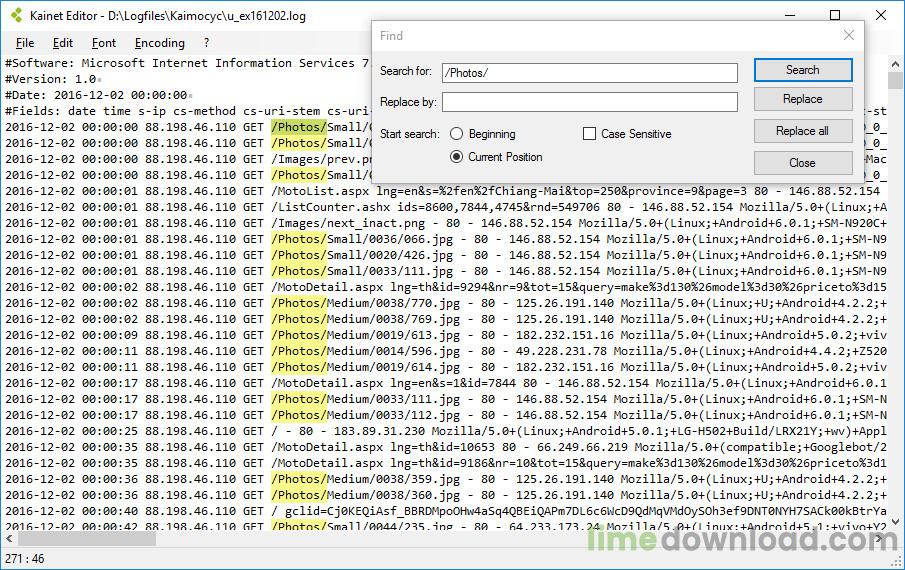The width and height of the screenshot is (905, 570).
Task: Close the Kainet Editor window
Action: pos(881,16)
